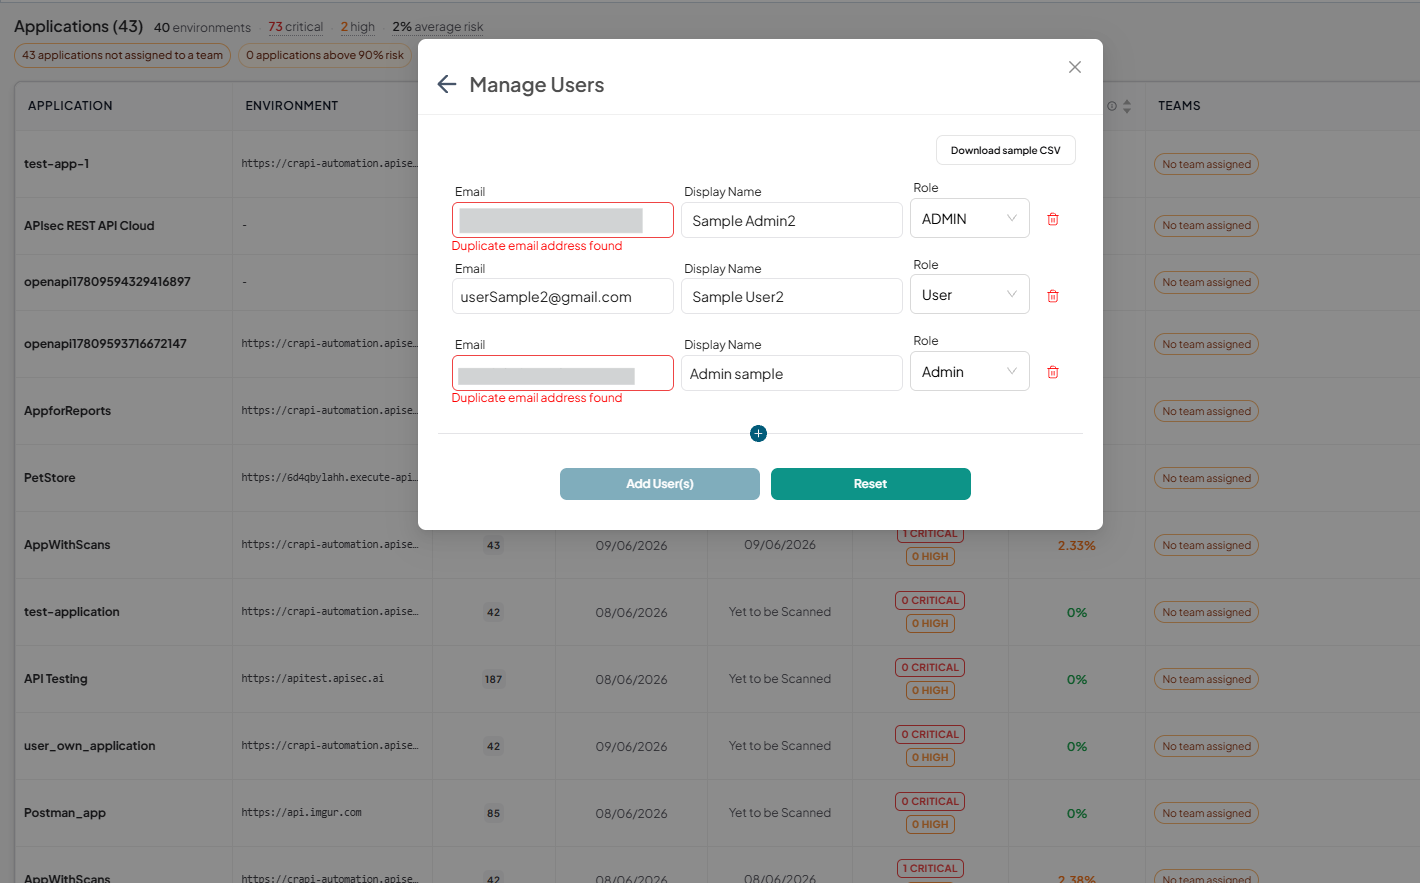Open the user_own_application row
The width and height of the screenshot is (1420, 883).
pos(90,746)
